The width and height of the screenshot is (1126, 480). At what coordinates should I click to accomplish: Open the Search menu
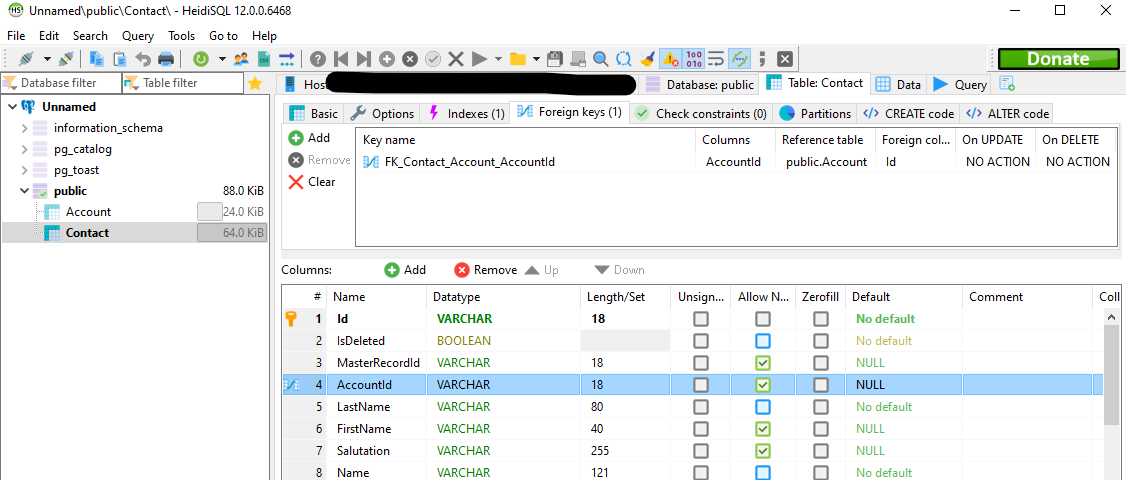90,35
